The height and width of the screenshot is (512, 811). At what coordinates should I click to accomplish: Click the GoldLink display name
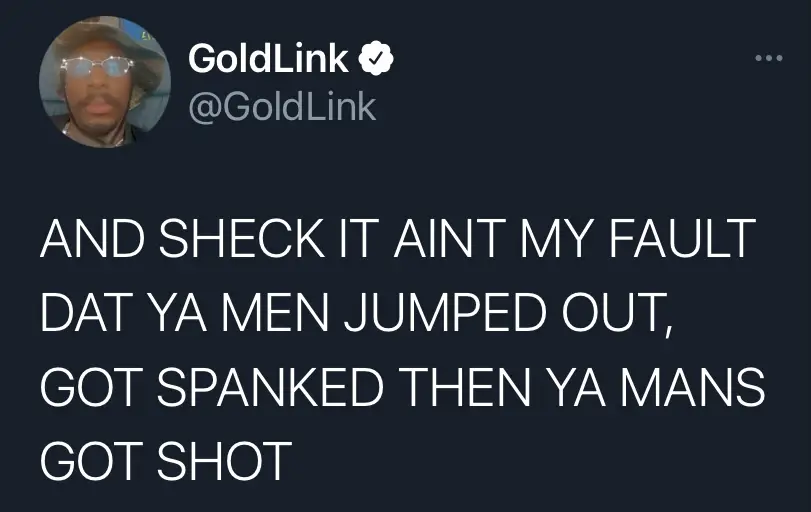pyautogui.click(x=268, y=61)
